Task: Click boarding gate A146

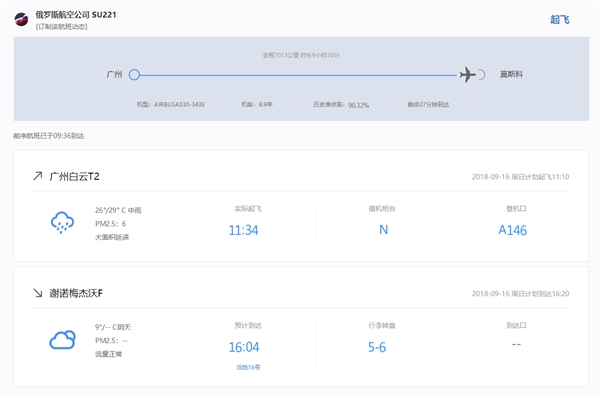Action: pyautogui.click(x=512, y=230)
